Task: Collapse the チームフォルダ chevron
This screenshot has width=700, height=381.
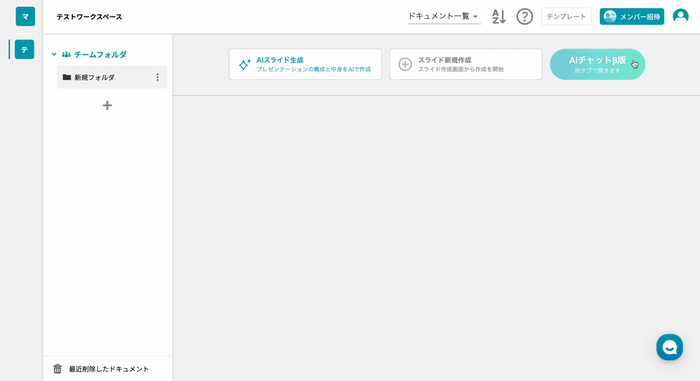Action: [x=54, y=54]
